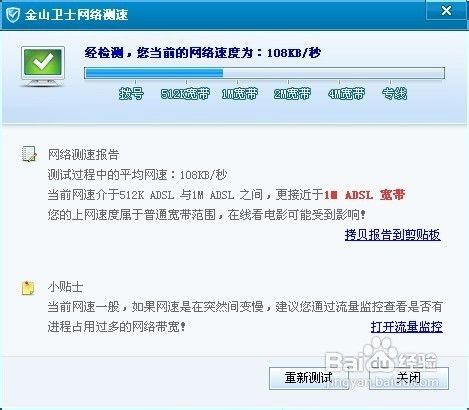Click the 512K宽带 marker label
This screenshot has width=469, height=410.
[185, 94]
